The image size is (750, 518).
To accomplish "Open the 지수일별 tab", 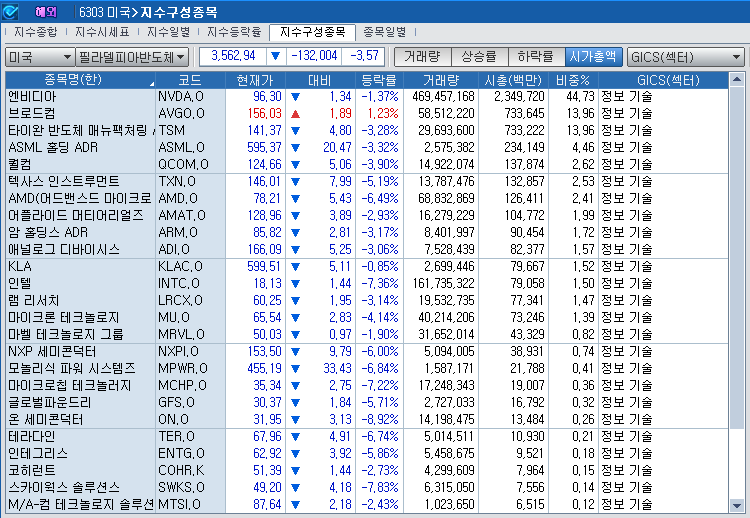I will 168,32.
